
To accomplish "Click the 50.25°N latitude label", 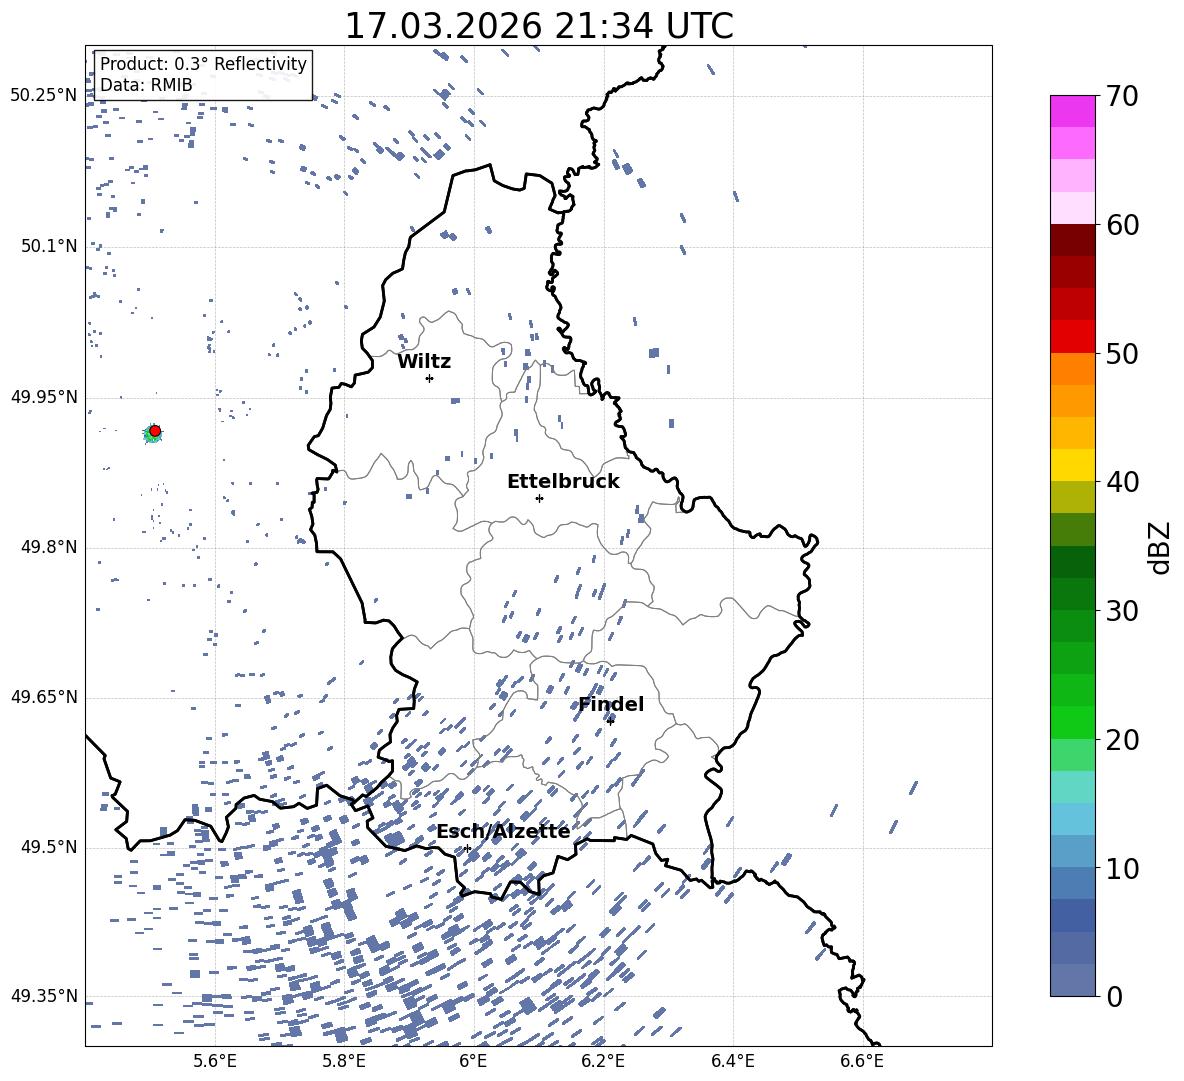I will (43, 96).
